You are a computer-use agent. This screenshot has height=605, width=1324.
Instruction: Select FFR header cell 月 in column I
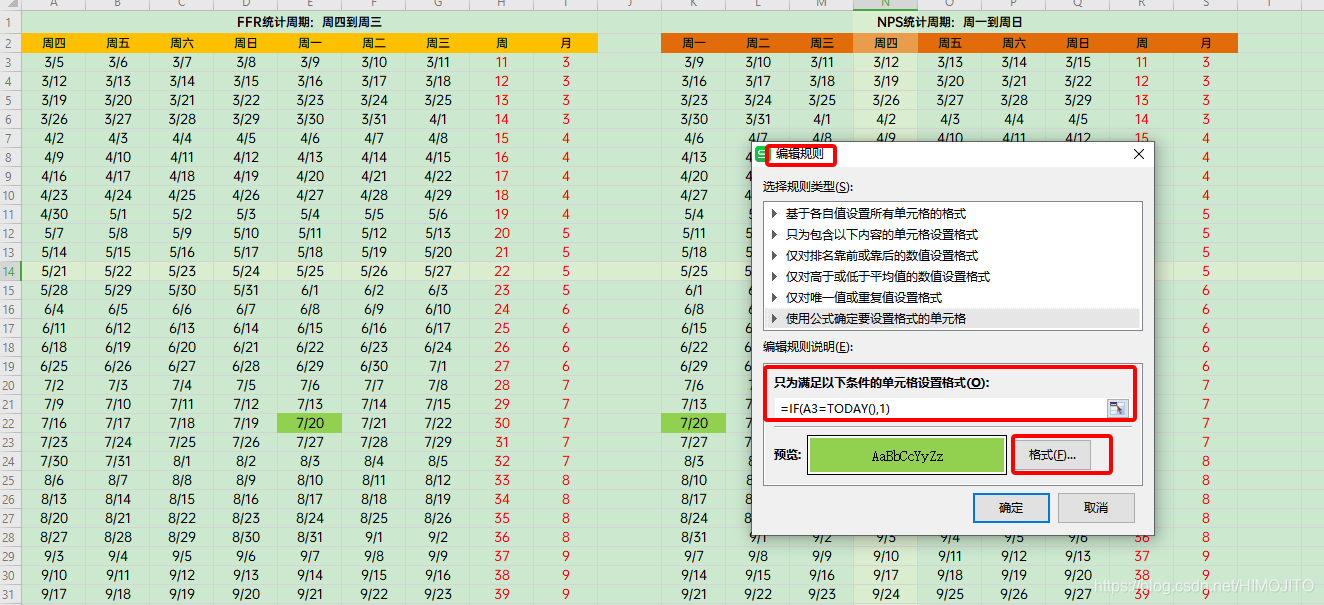(566, 43)
